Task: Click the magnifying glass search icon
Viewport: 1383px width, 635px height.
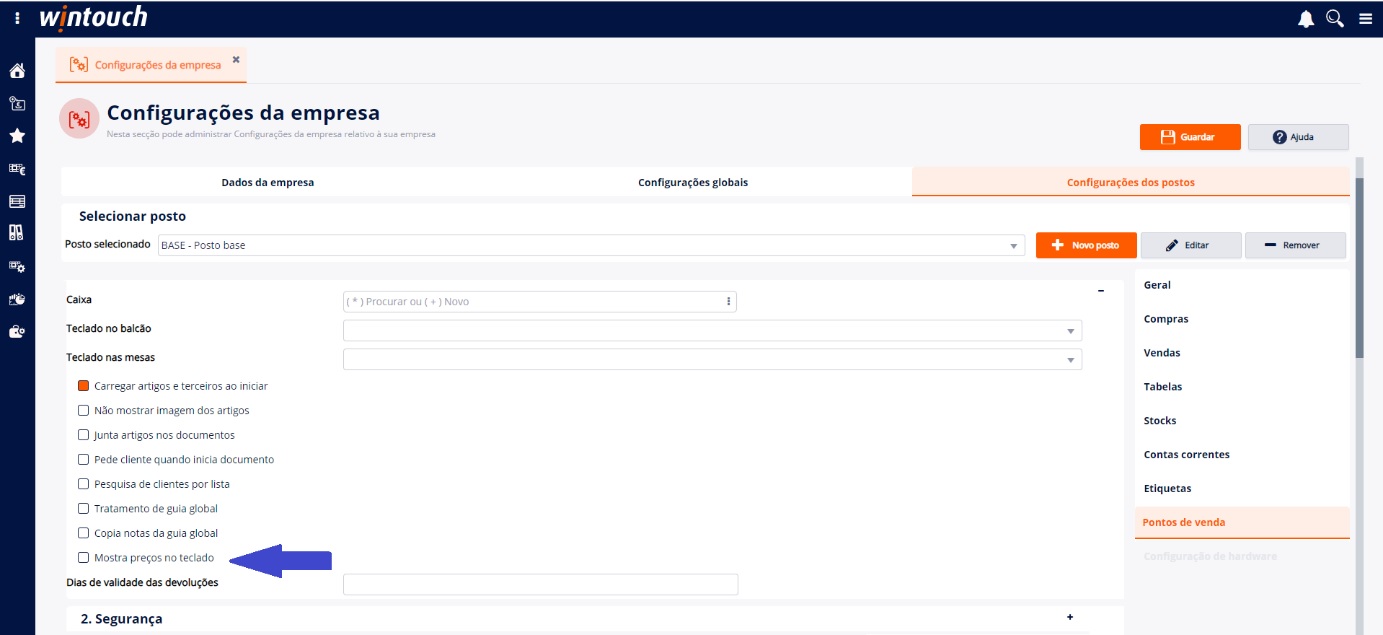Action: click(1335, 19)
